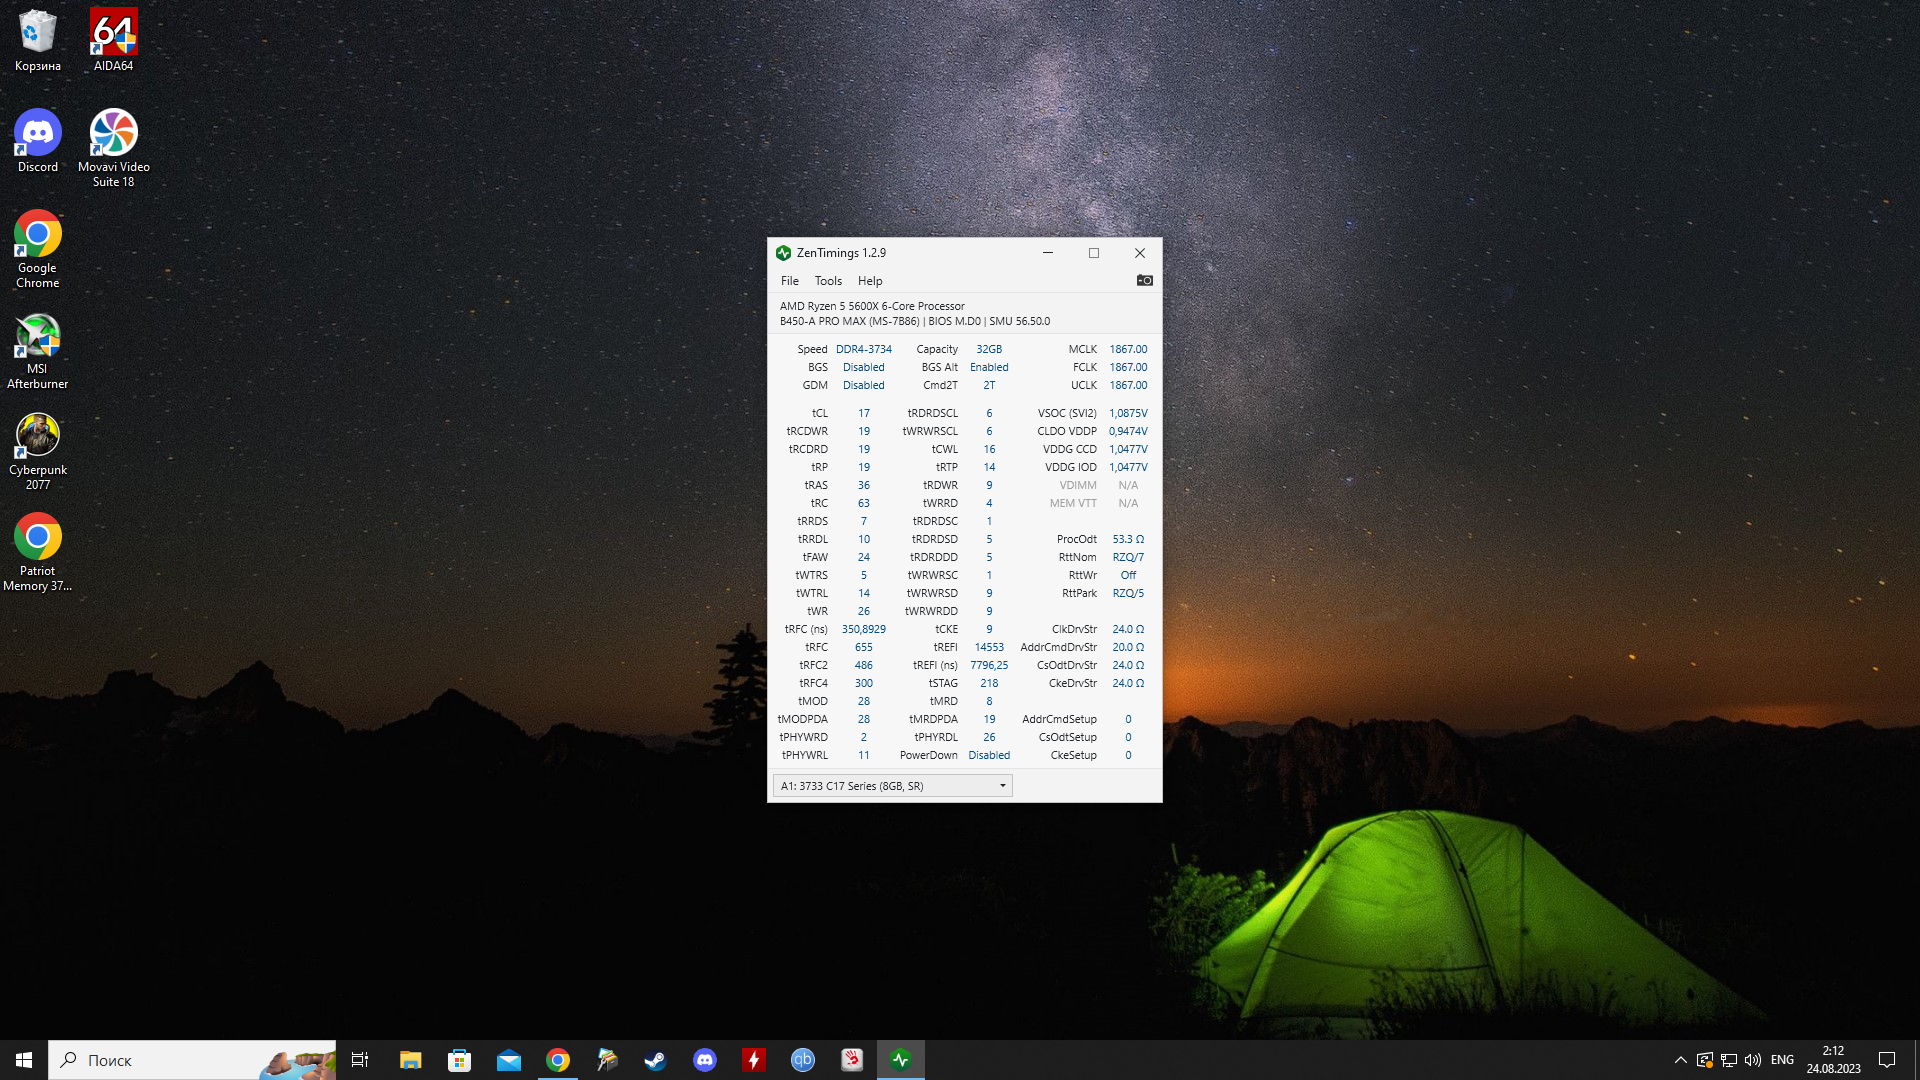1920x1080 pixels.
Task: Expand the A1 memory module dropdown
Action: [1002, 786]
